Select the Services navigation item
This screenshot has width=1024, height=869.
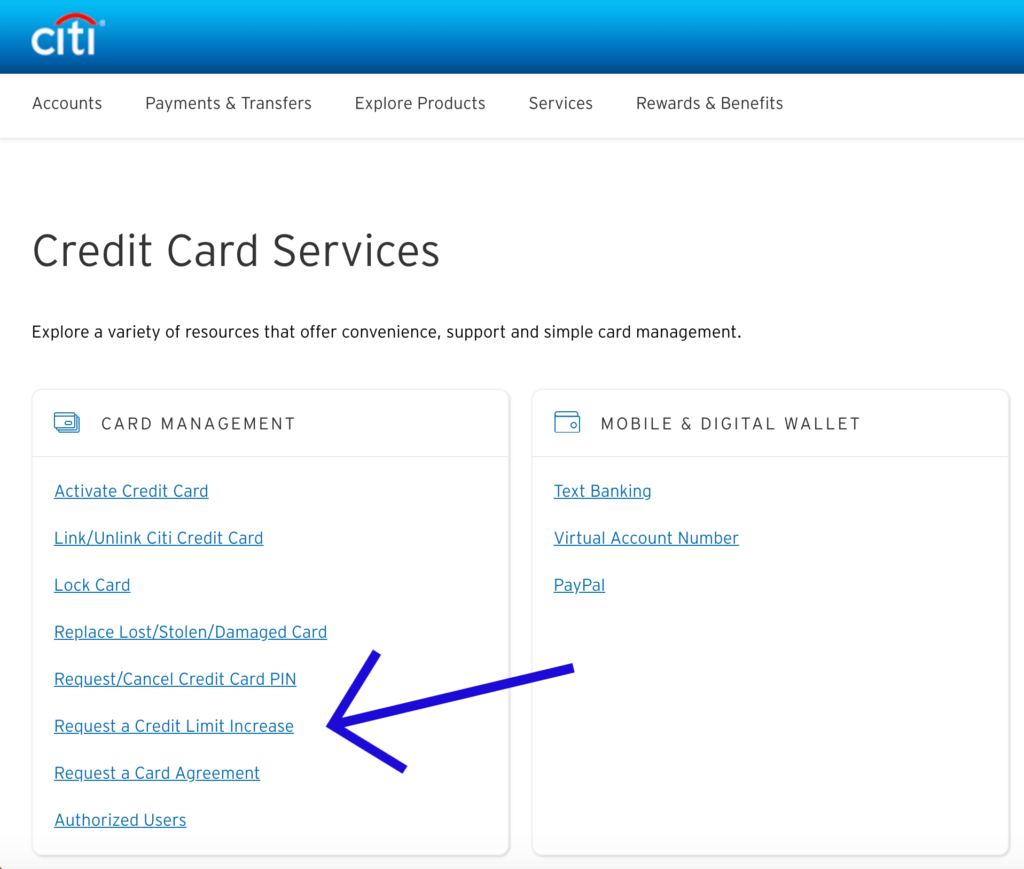click(560, 103)
